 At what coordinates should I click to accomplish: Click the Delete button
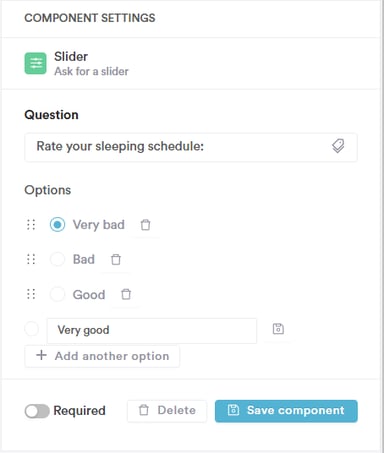point(167,411)
